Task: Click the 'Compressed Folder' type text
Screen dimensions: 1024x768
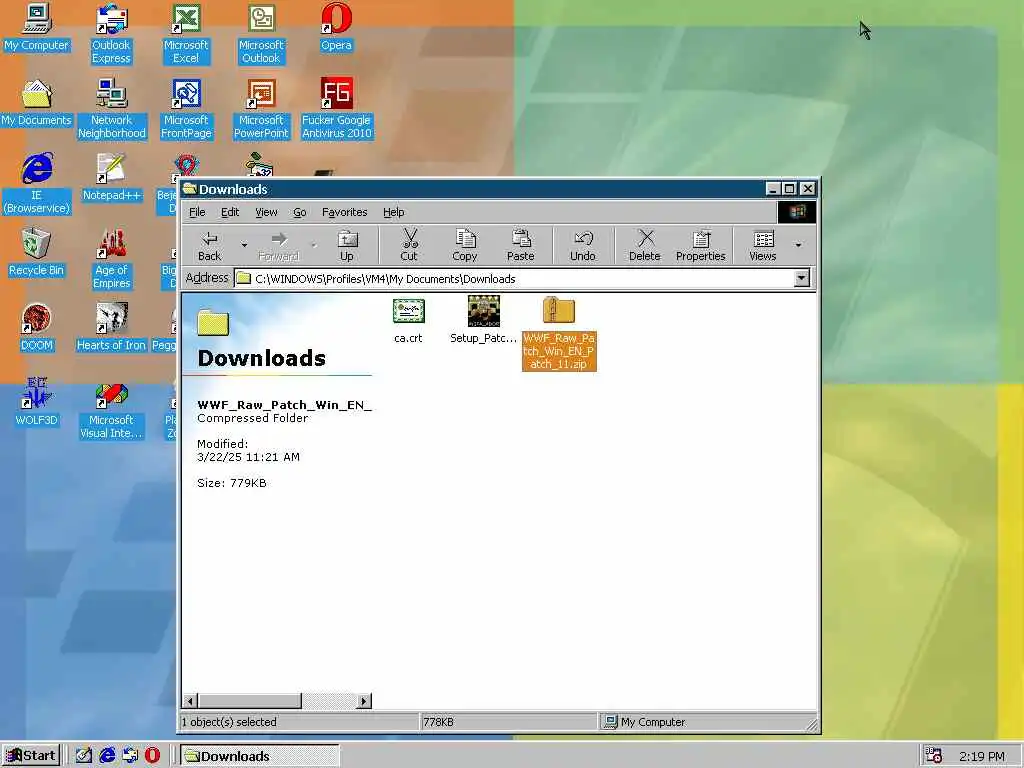Action: [253, 418]
